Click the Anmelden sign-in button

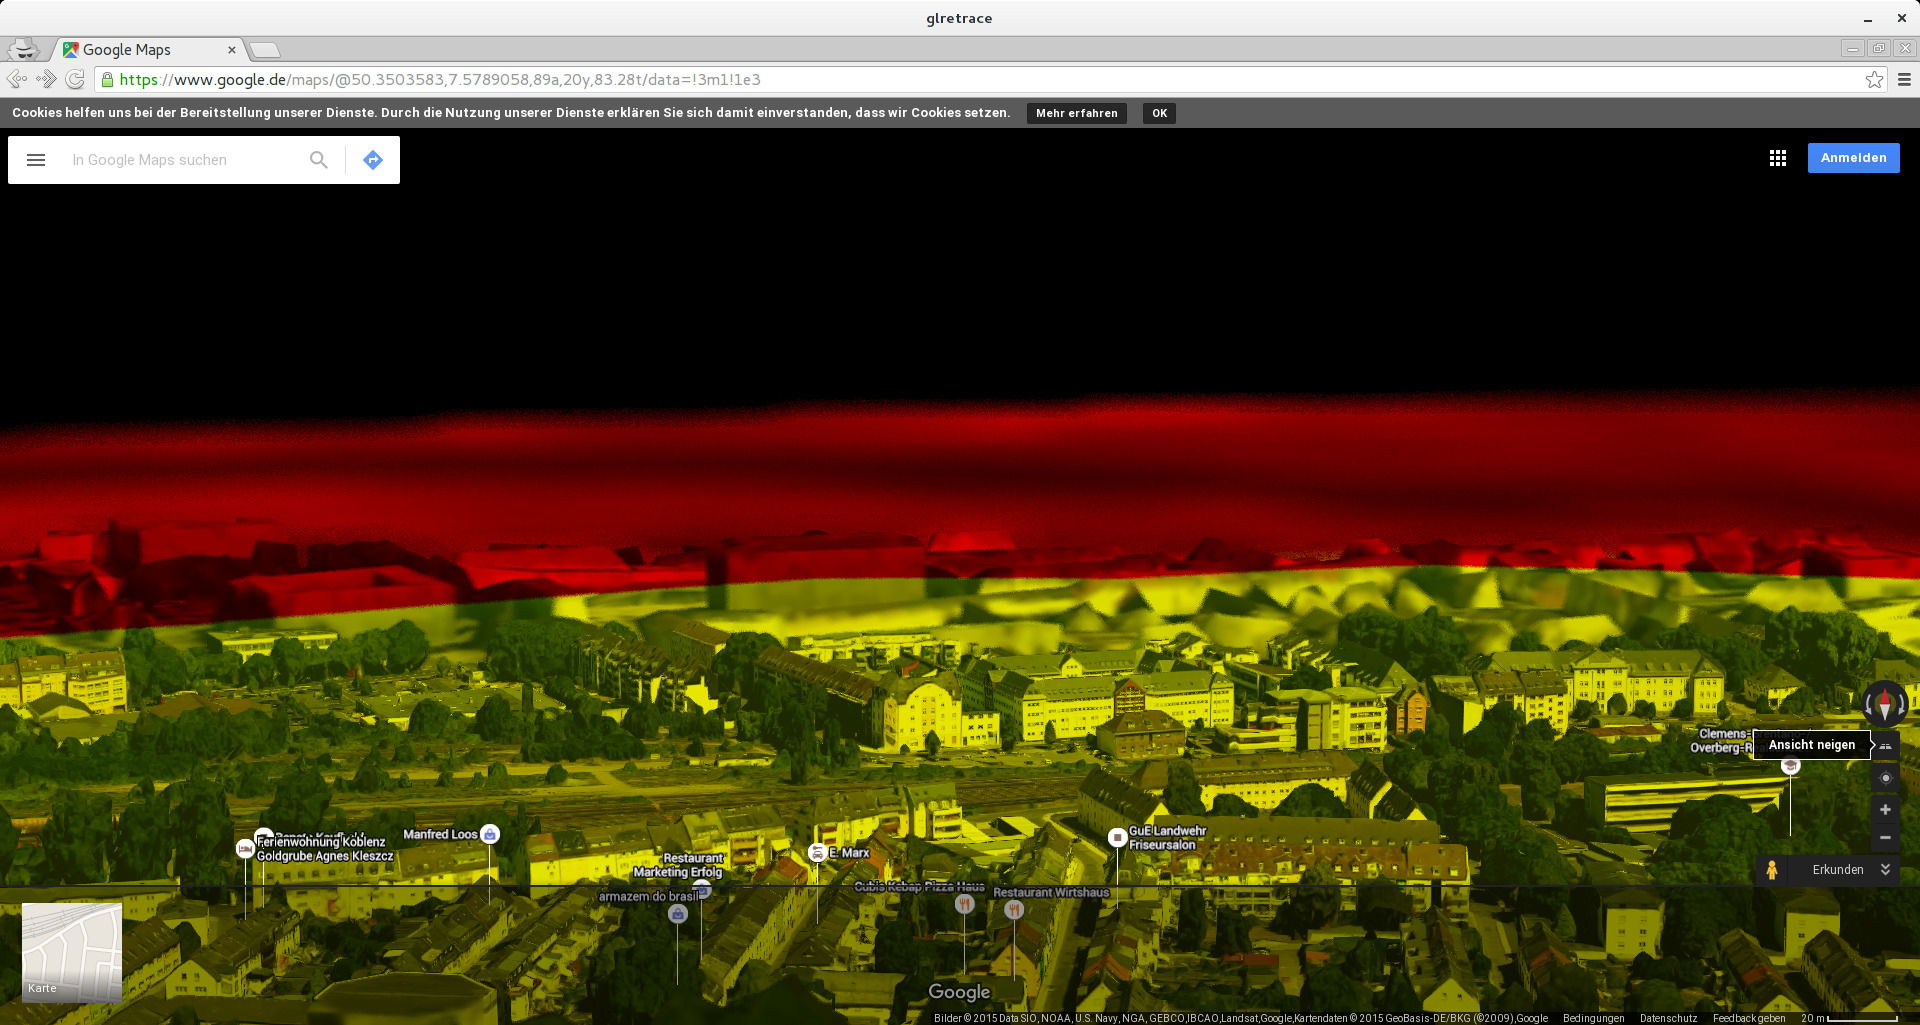point(1853,158)
